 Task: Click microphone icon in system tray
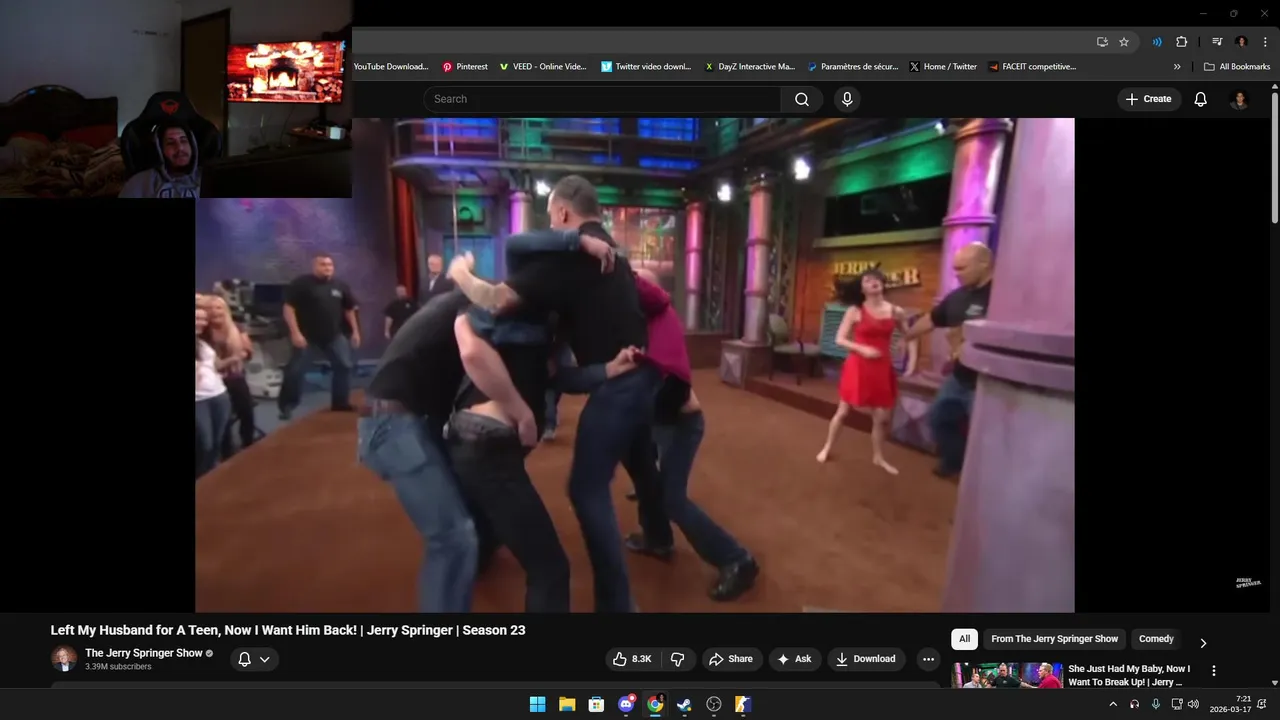tap(1156, 704)
